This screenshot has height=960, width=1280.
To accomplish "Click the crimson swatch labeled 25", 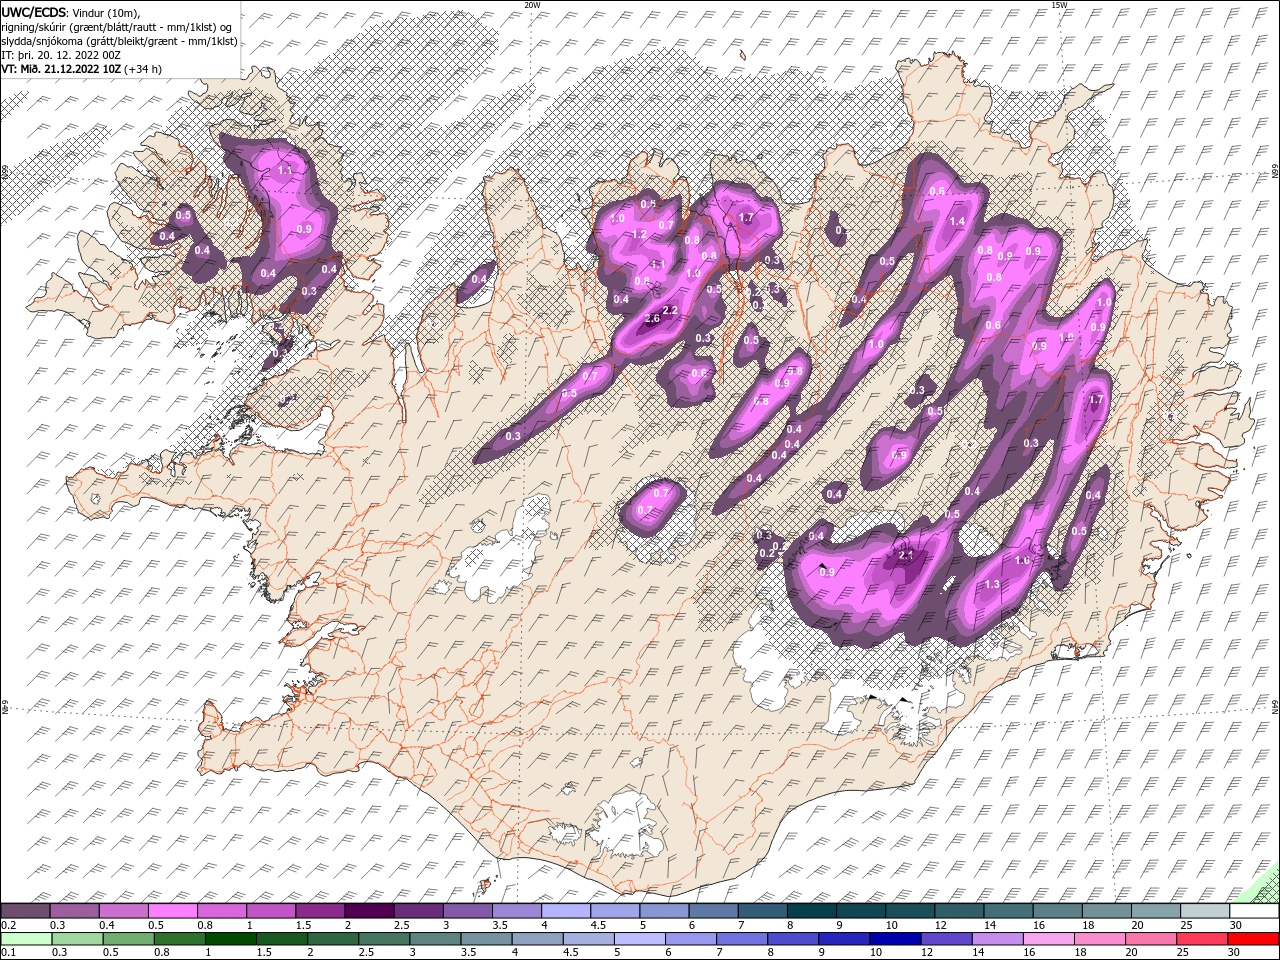I will 1204,939.
